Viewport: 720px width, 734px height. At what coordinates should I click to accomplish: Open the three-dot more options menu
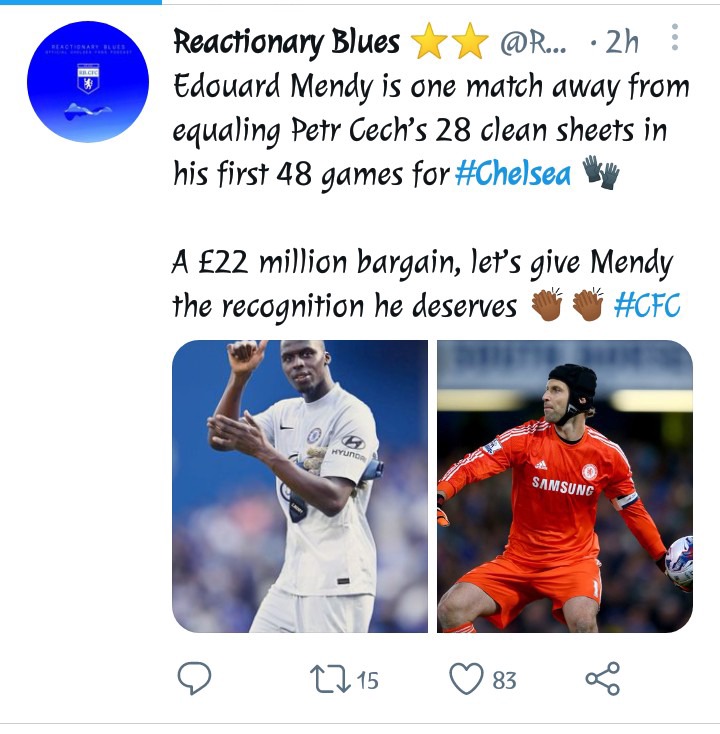(x=675, y=37)
